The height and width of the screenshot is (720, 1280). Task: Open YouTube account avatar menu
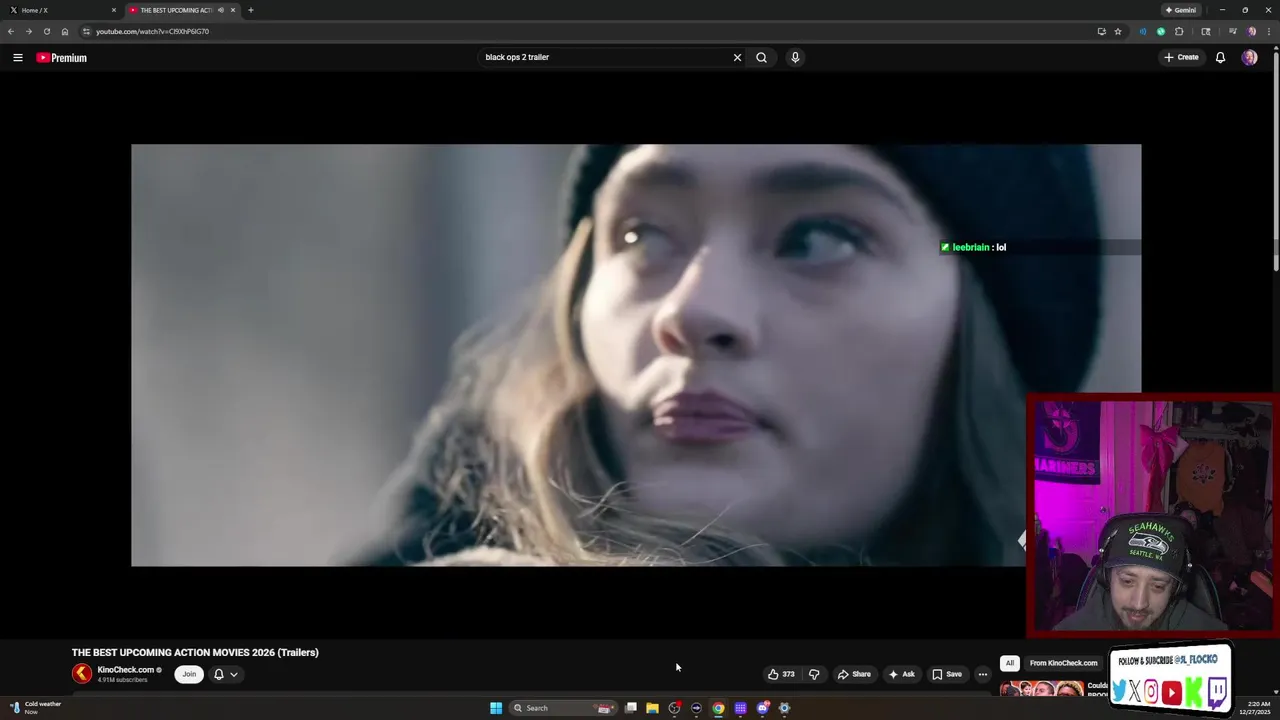pos(1249,57)
